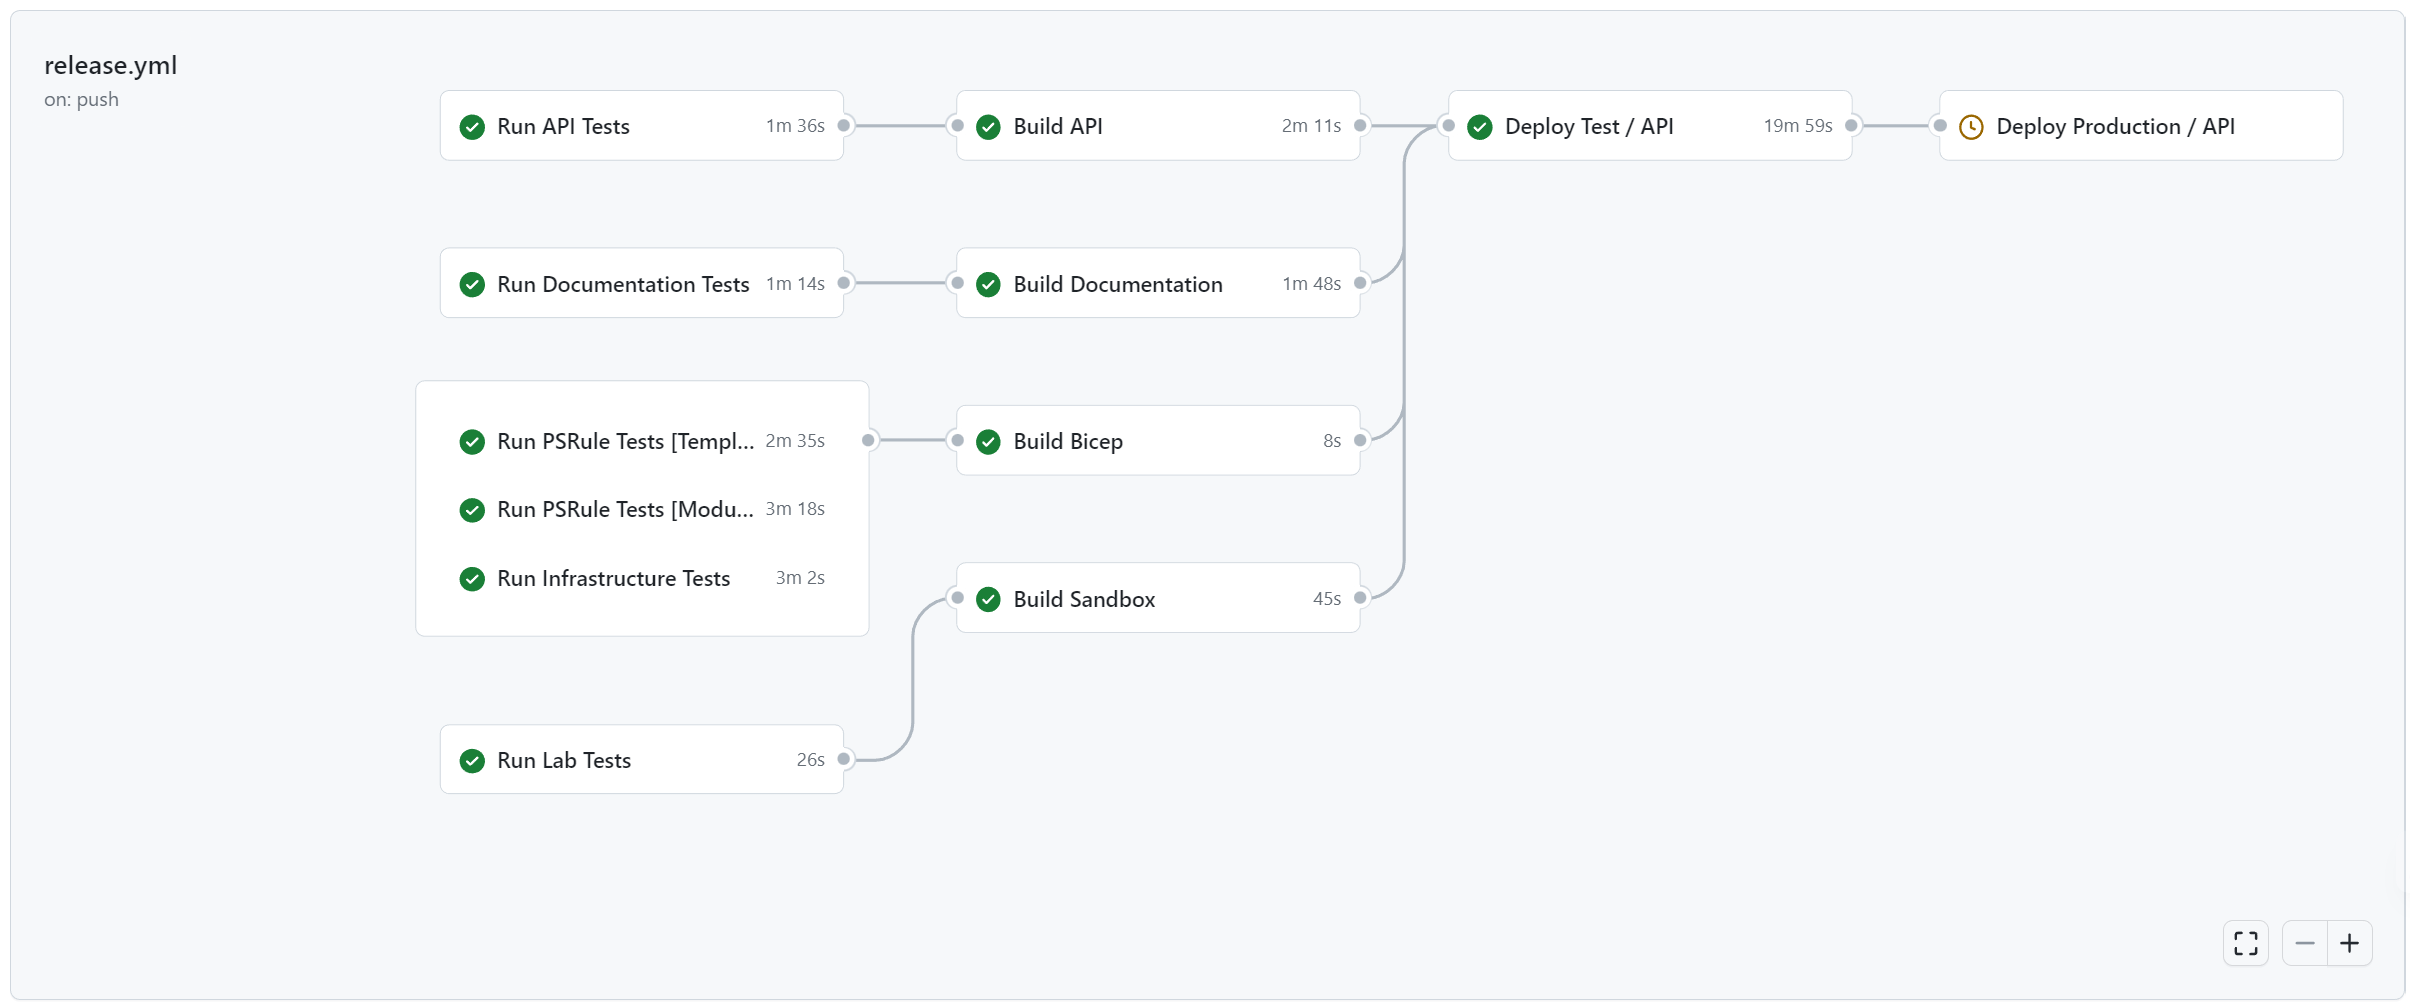Open the Deploy Production / API job

2116,126
